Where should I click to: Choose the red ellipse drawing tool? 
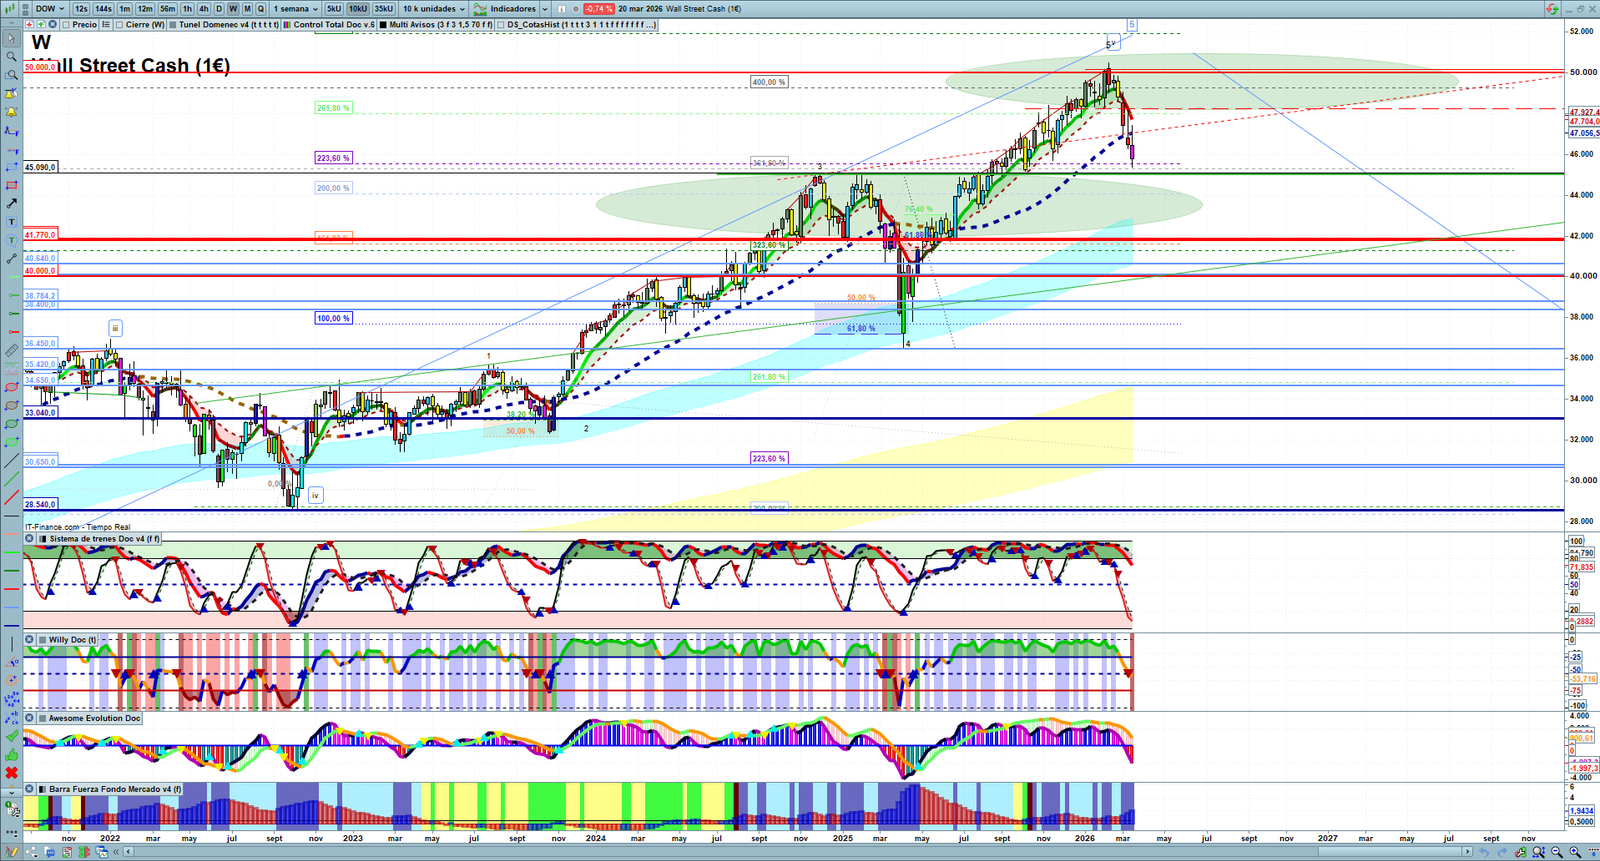(x=11, y=387)
